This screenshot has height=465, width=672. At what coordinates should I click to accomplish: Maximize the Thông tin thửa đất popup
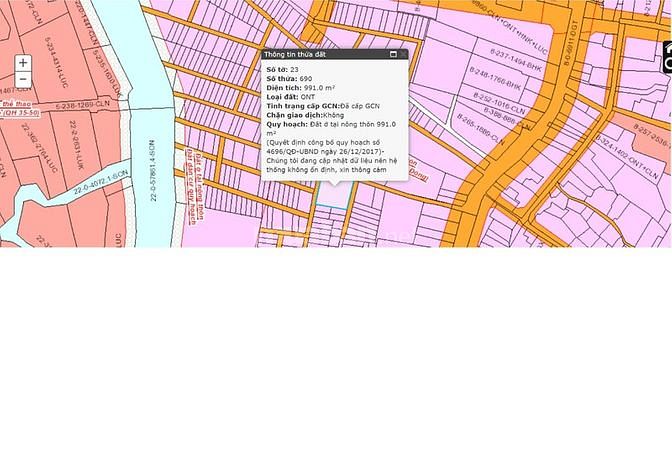[x=393, y=54]
